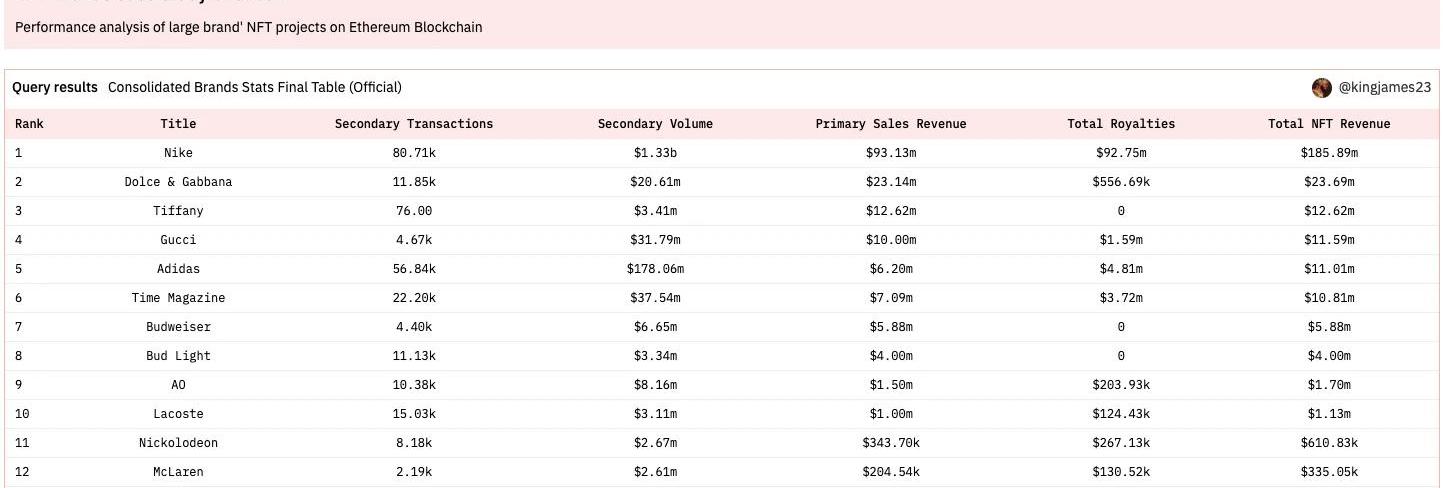Click Tiffany's secondary transactions value 76.00
The height and width of the screenshot is (488, 1443).
click(x=413, y=211)
